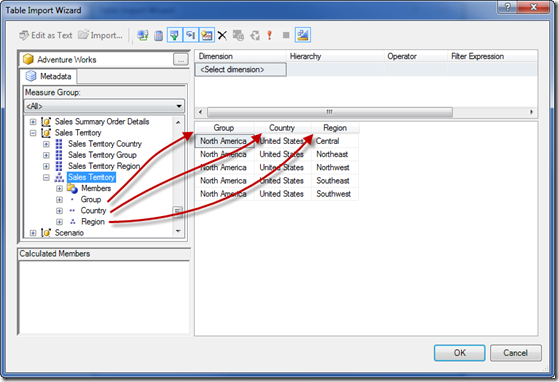This screenshot has height=382, width=559.
Task: Expand the Sales Territory Region attribute
Action: click(46, 166)
